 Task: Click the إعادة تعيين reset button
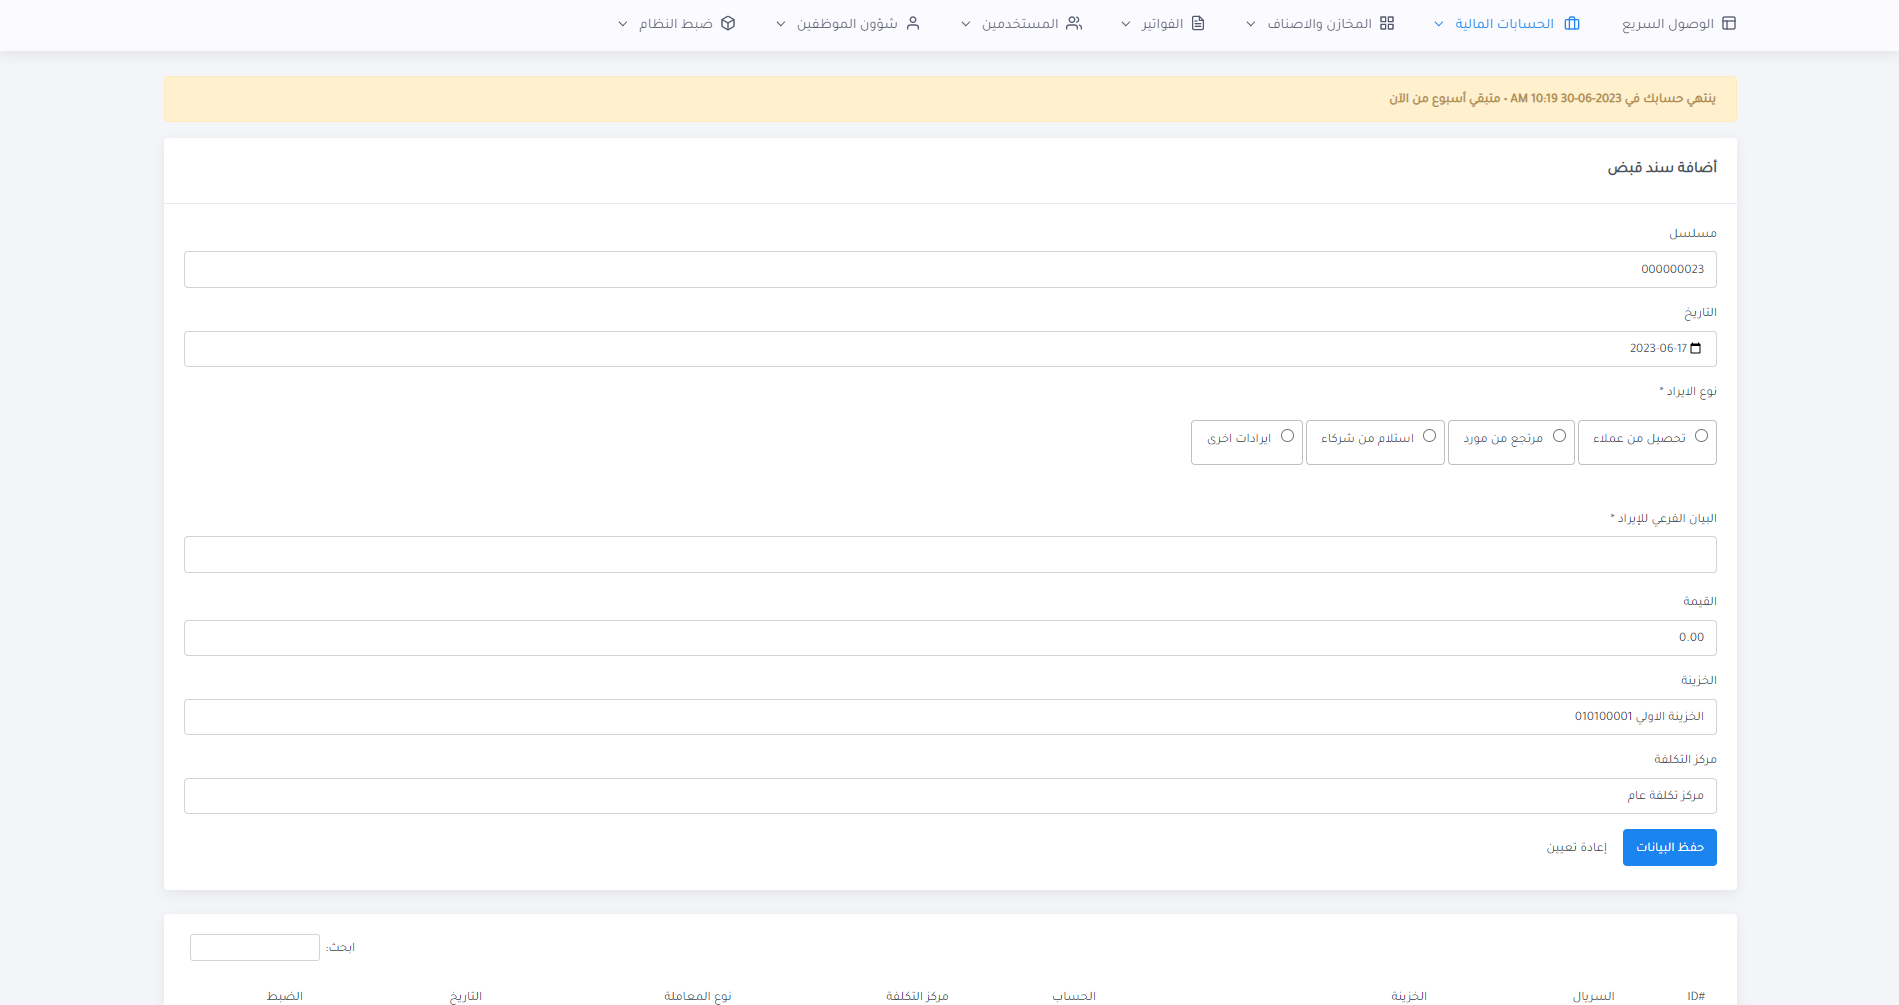[x=1576, y=847]
